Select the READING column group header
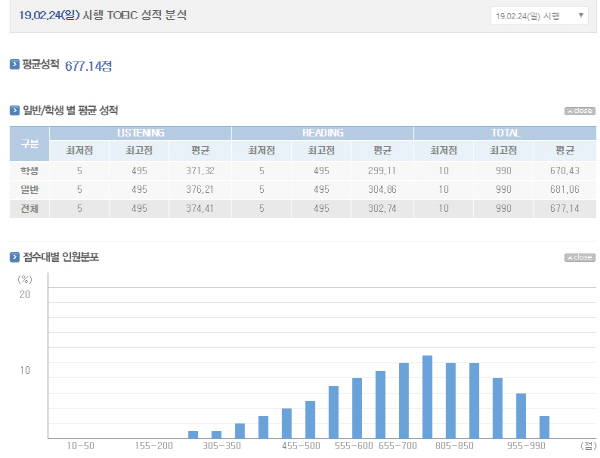This screenshot has height=458, width=600. coord(323,133)
